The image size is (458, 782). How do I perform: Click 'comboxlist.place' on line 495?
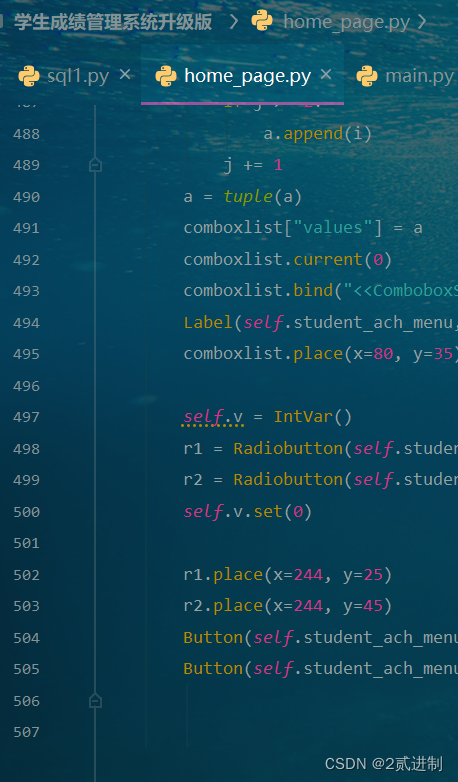coord(263,354)
